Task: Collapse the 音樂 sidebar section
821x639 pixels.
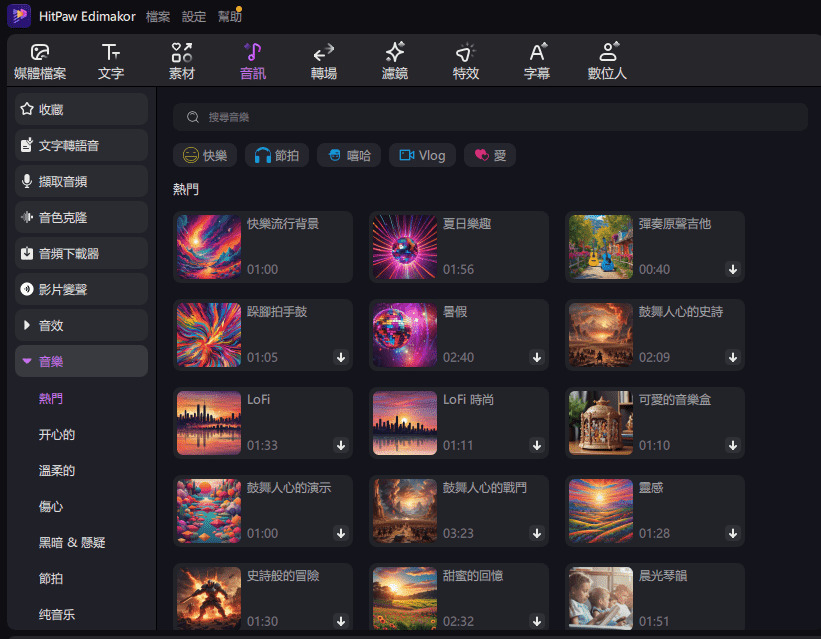Action: pyautogui.click(x=80, y=360)
